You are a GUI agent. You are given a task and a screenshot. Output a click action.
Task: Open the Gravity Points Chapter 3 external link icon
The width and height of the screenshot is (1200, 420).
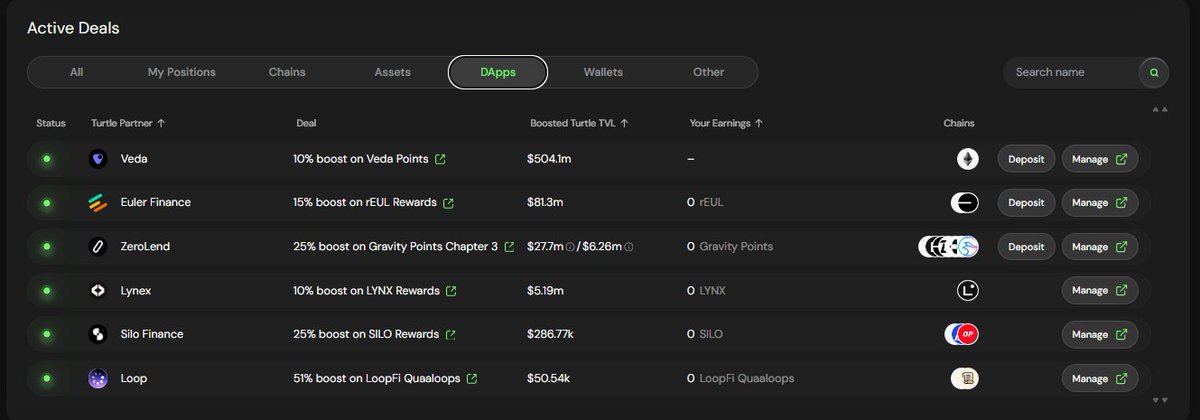pos(509,246)
